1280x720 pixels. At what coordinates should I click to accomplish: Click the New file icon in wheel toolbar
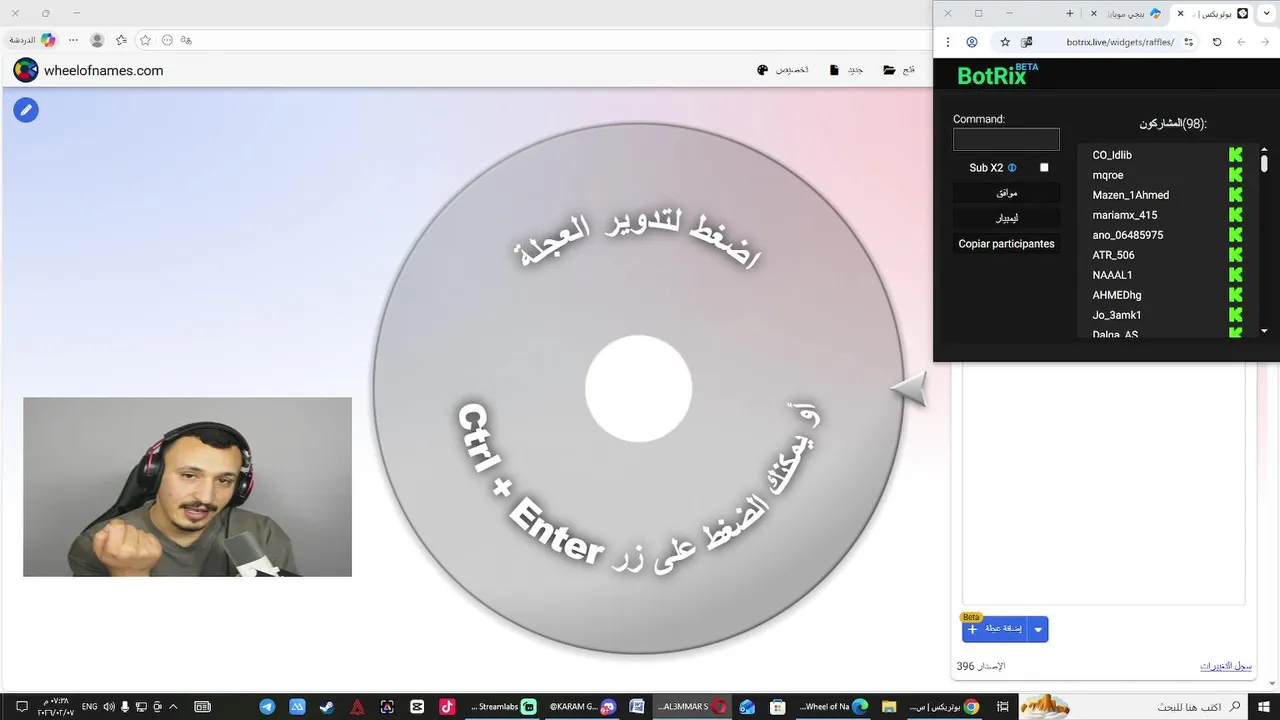pyautogui.click(x=834, y=70)
